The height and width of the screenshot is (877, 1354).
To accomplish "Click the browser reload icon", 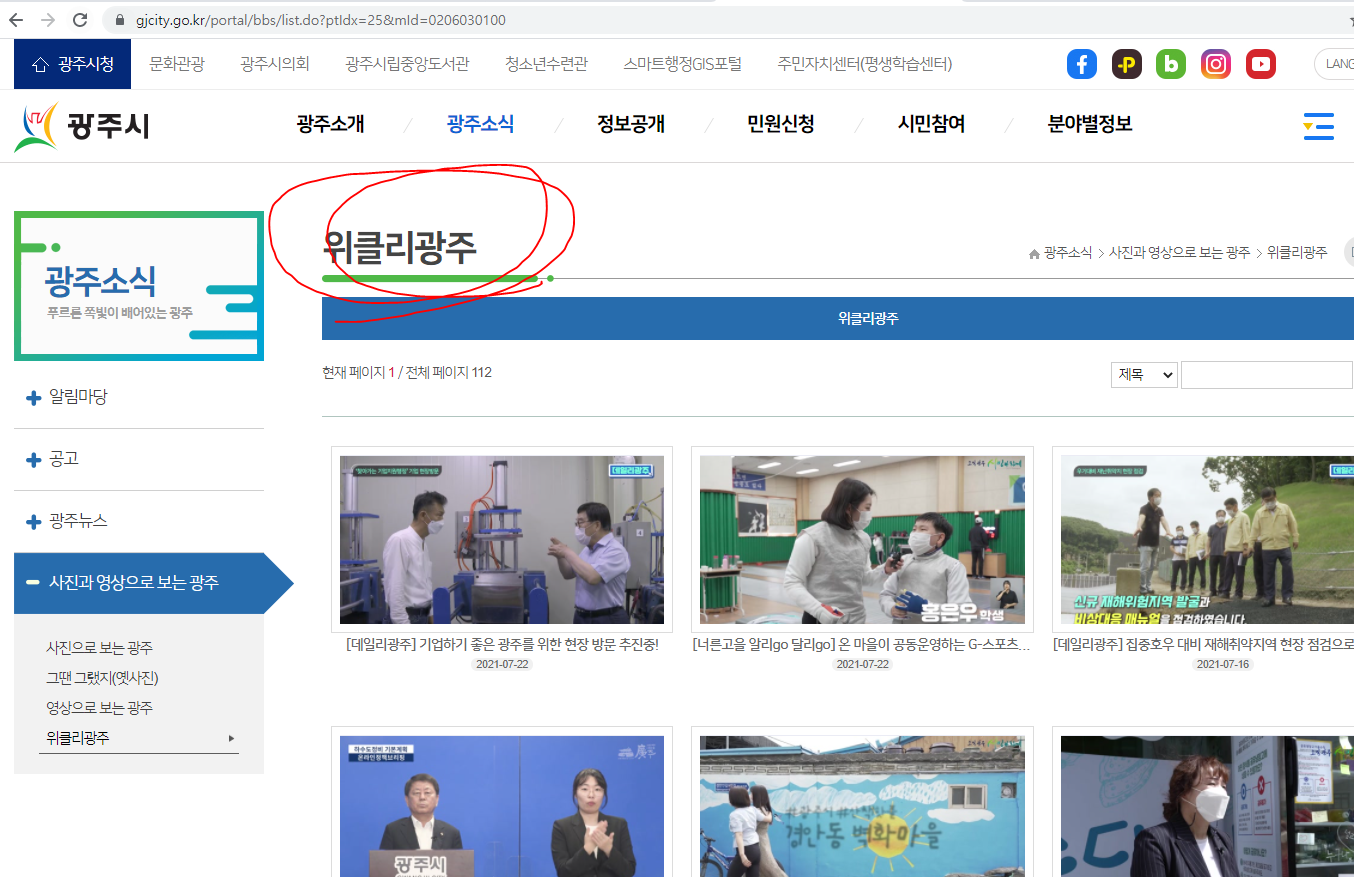I will point(81,20).
